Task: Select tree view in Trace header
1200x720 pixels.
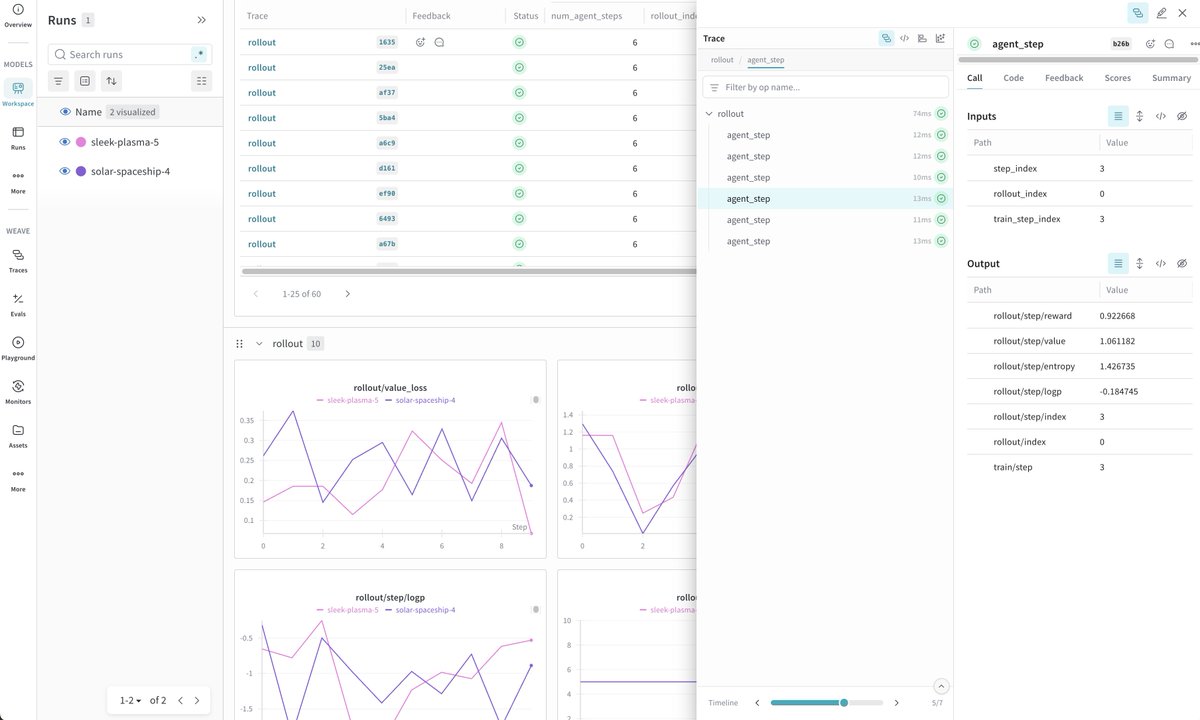Action: point(886,38)
